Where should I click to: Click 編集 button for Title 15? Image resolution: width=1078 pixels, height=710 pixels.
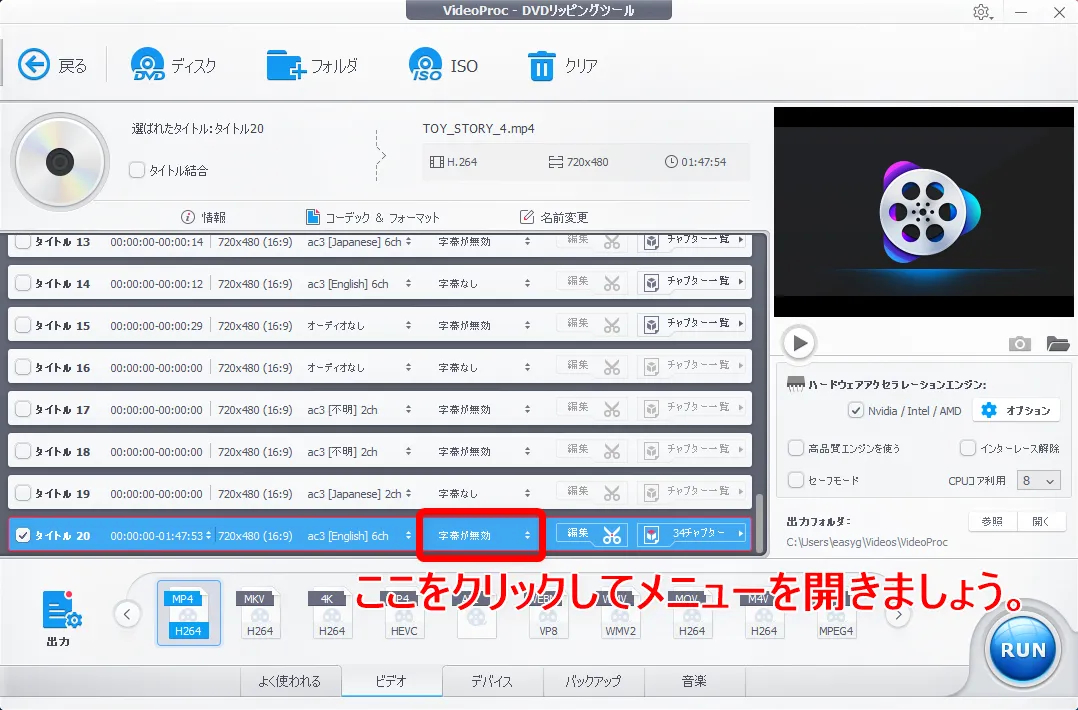(578, 323)
